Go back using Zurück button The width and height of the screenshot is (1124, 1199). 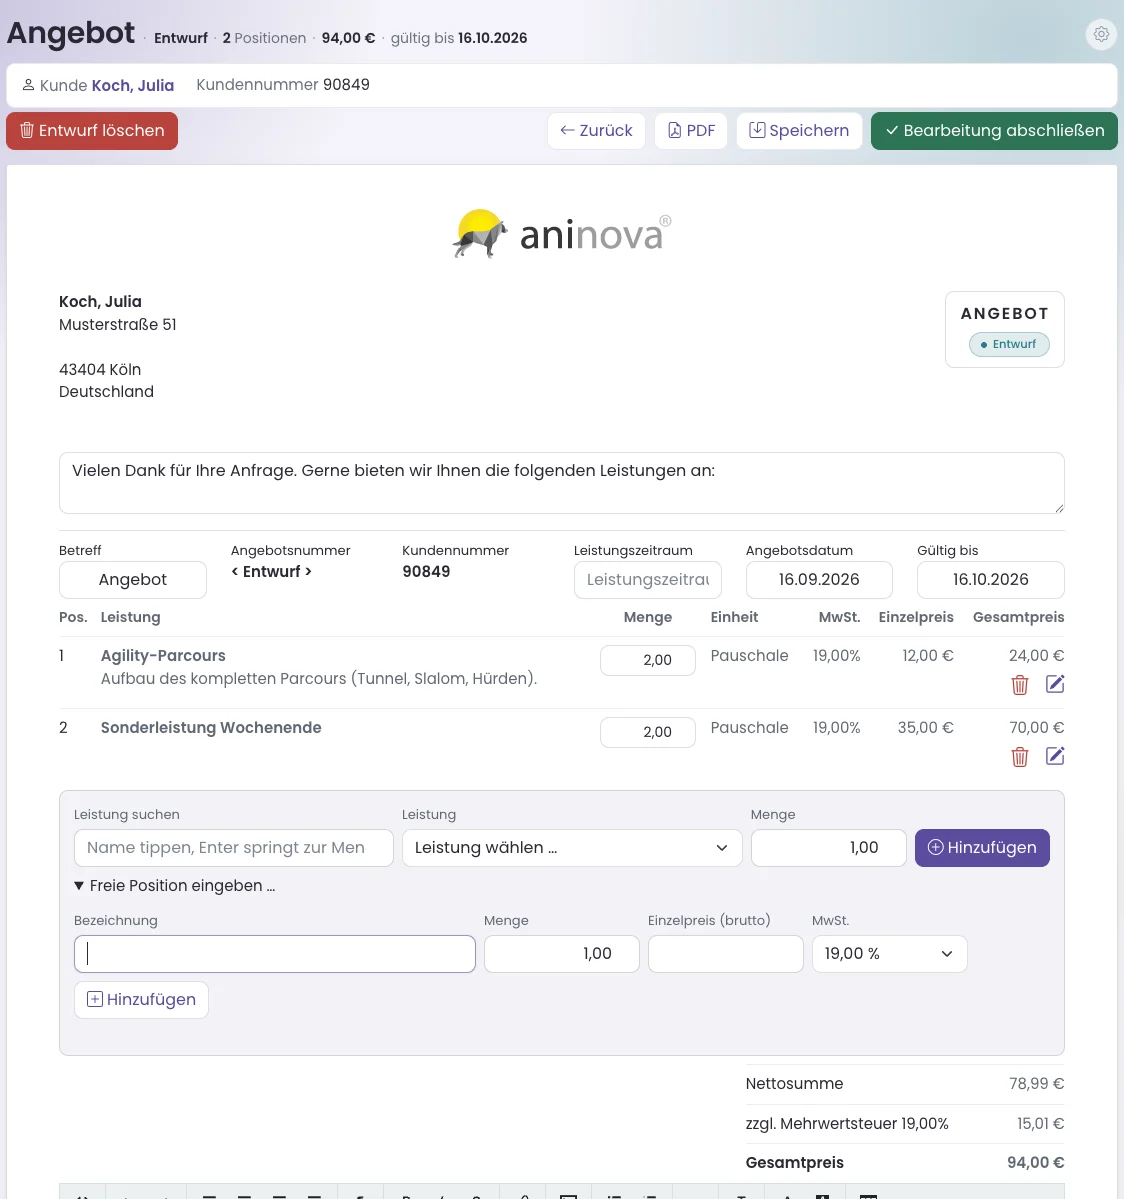click(596, 131)
